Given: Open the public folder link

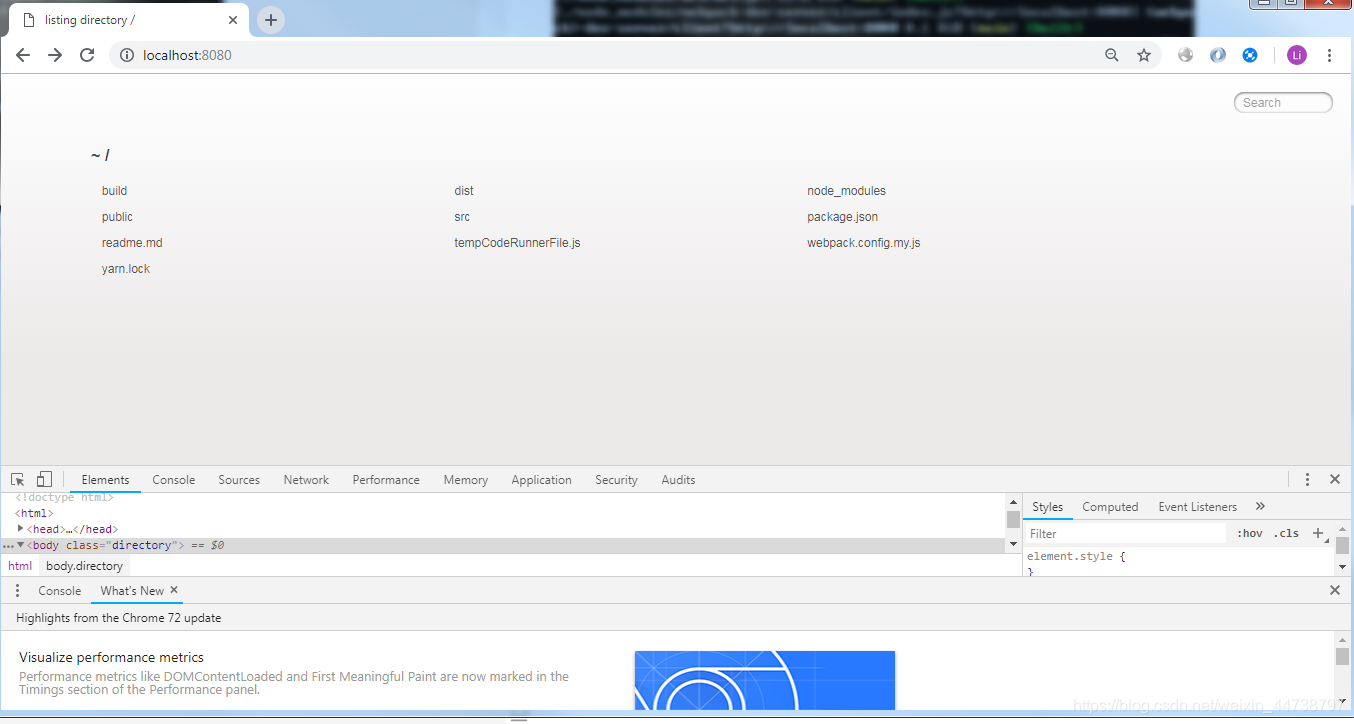Looking at the screenshot, I should click(x=117, y=217).
